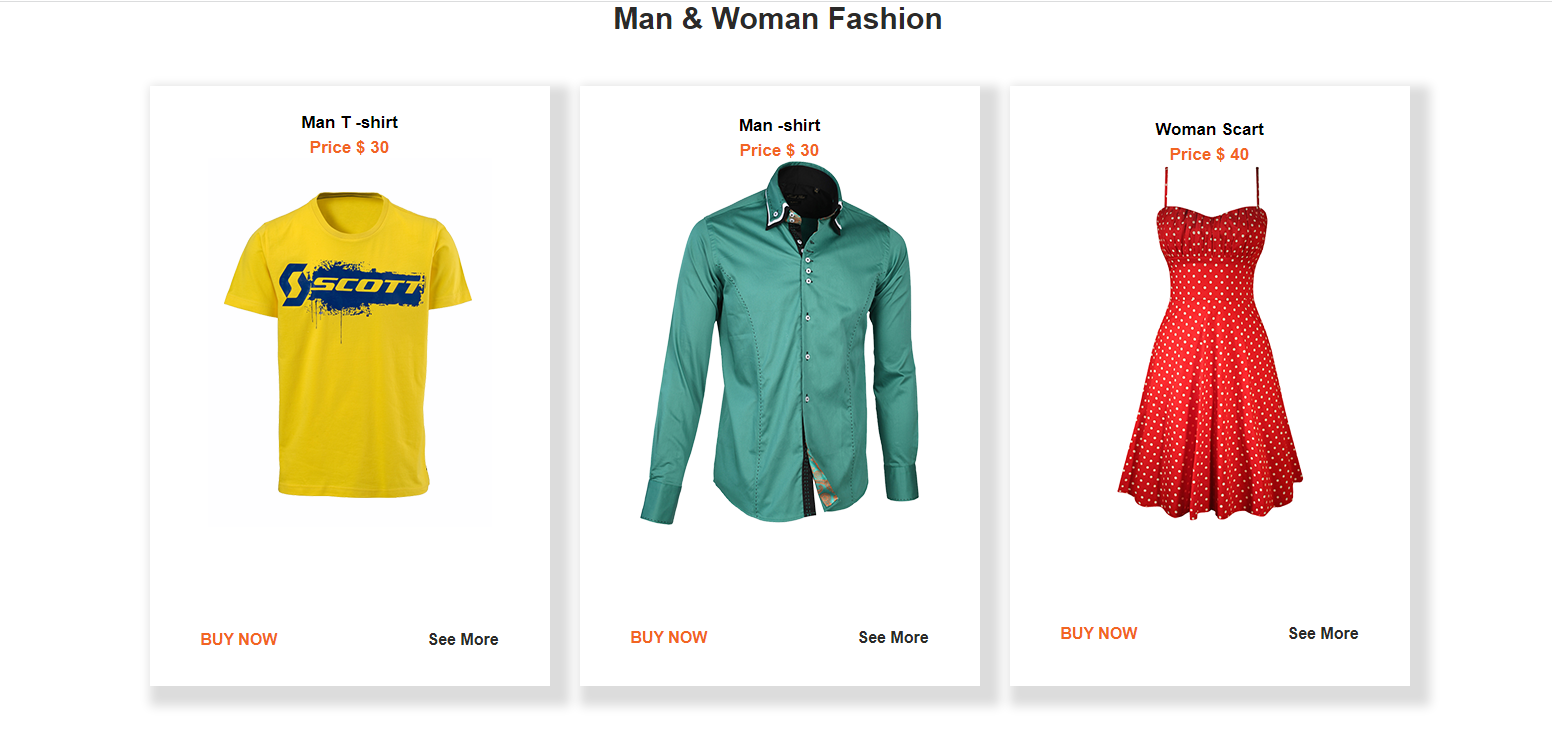Click the Man T-shirt product title
This screenshot has width=1552, height=747.
click(x=348, y=122)
